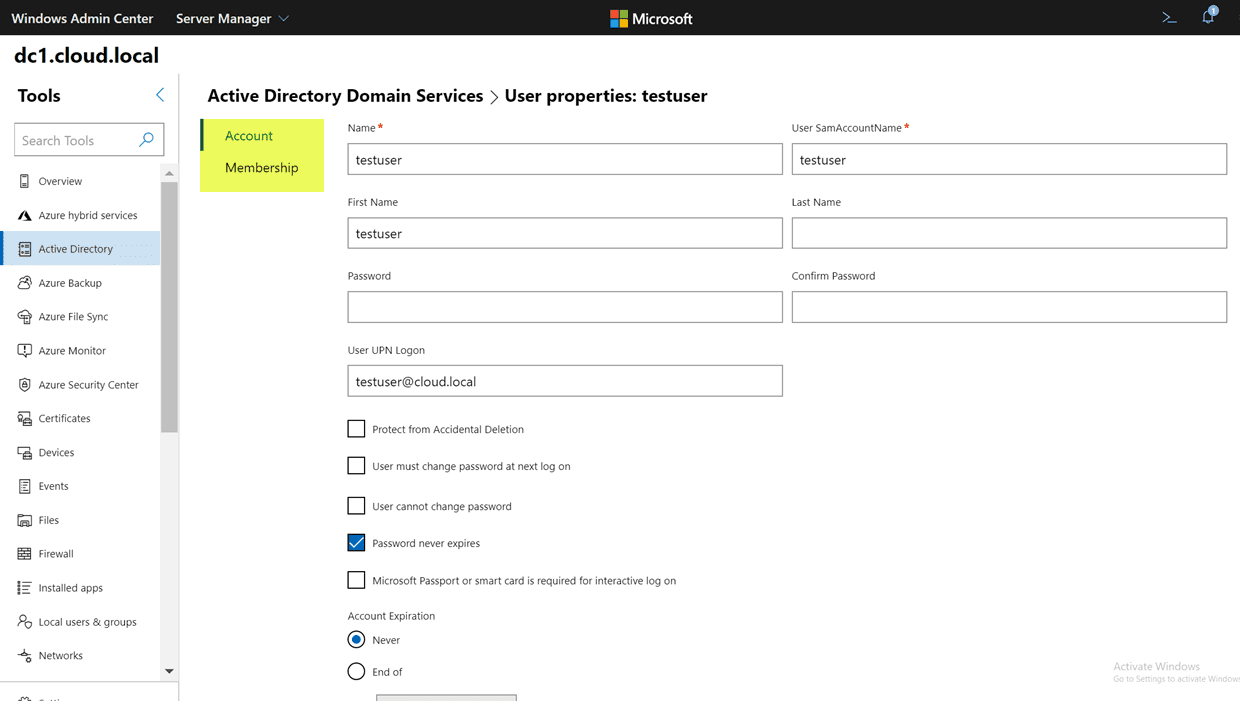Image resolution: width=1240 pixels, height=701 pixels.
Task: Click the Certificates icon in sidebar
Action: 25,418
